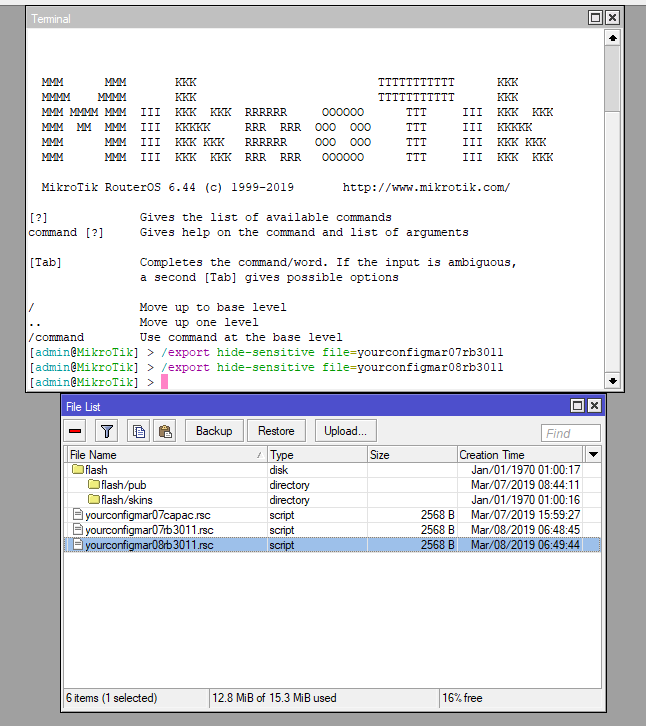Click creation time Mar/08/2019 06:49:44
The image size is (646, 726).
pyautogui.click(x=525, y=545)
